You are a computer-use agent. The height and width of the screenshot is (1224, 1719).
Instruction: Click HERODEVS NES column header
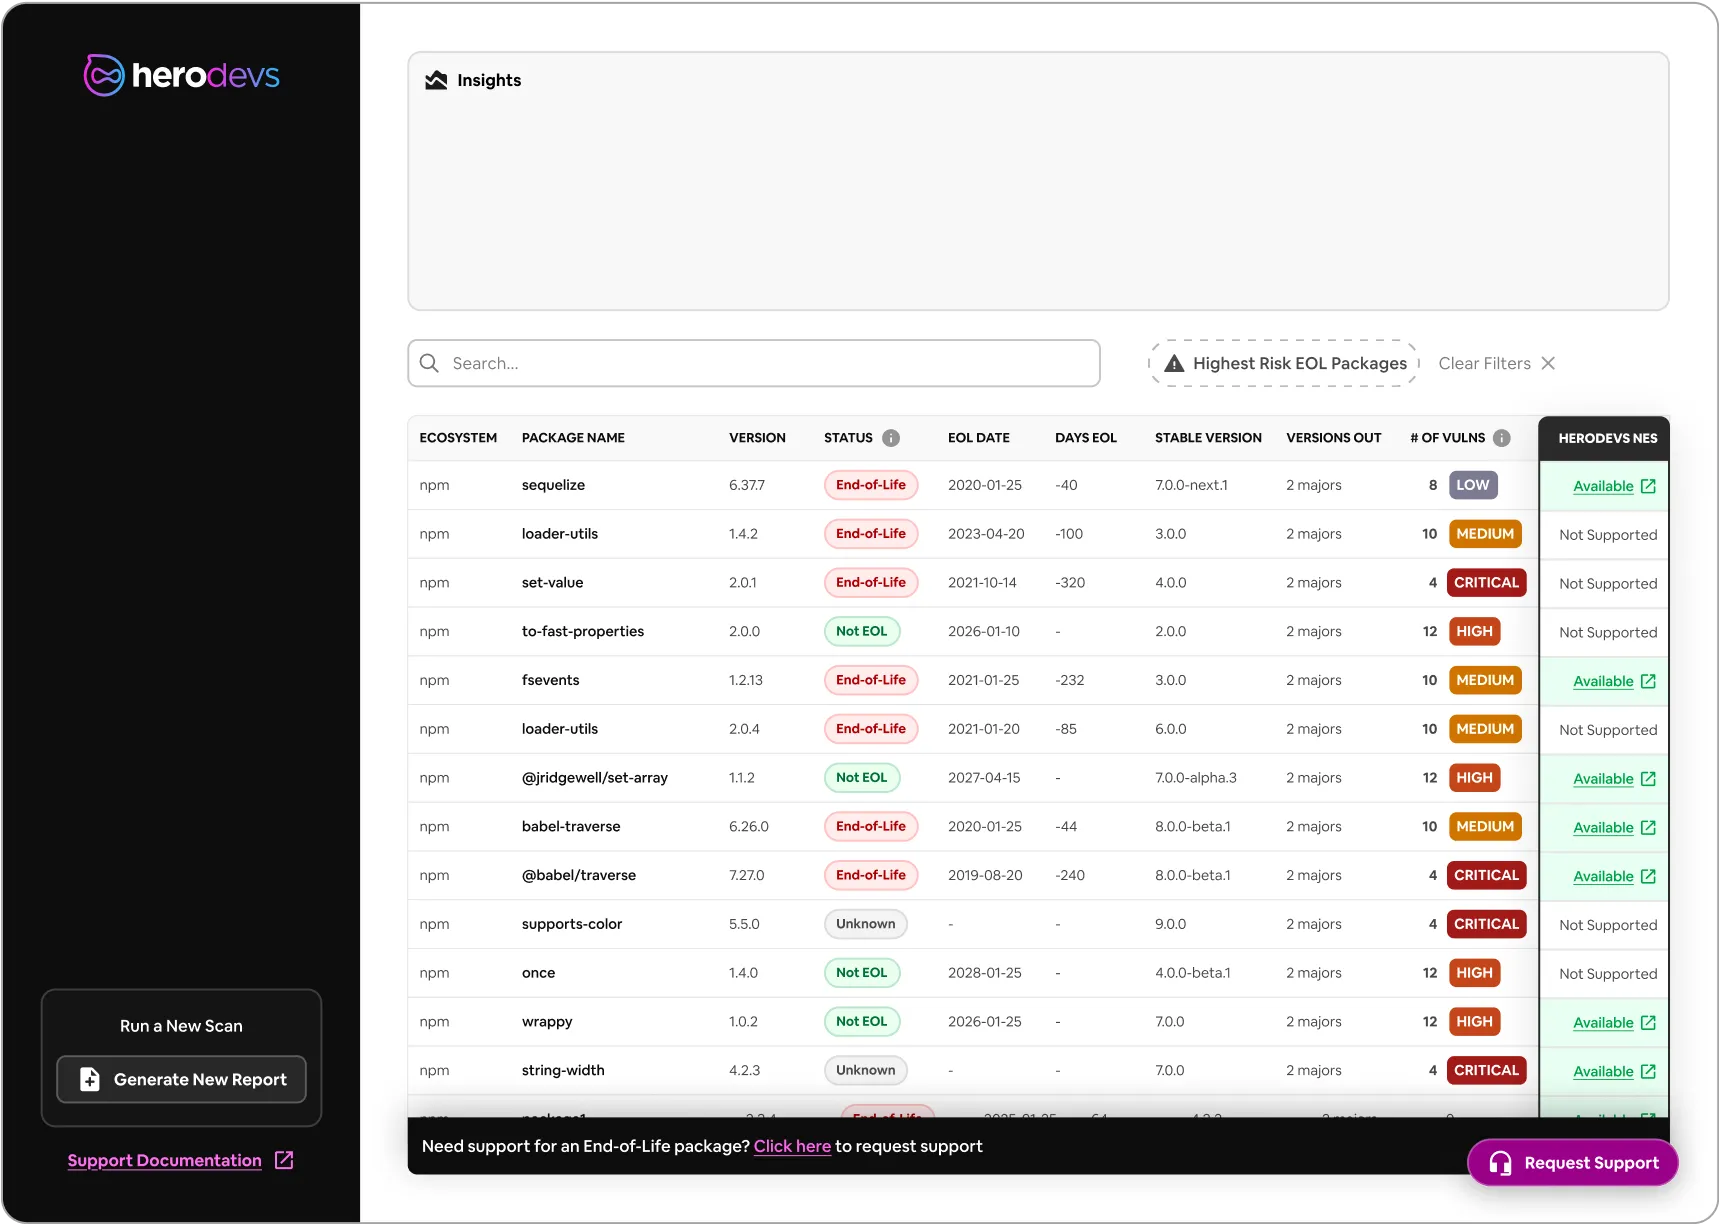(x=1607, y=438)
